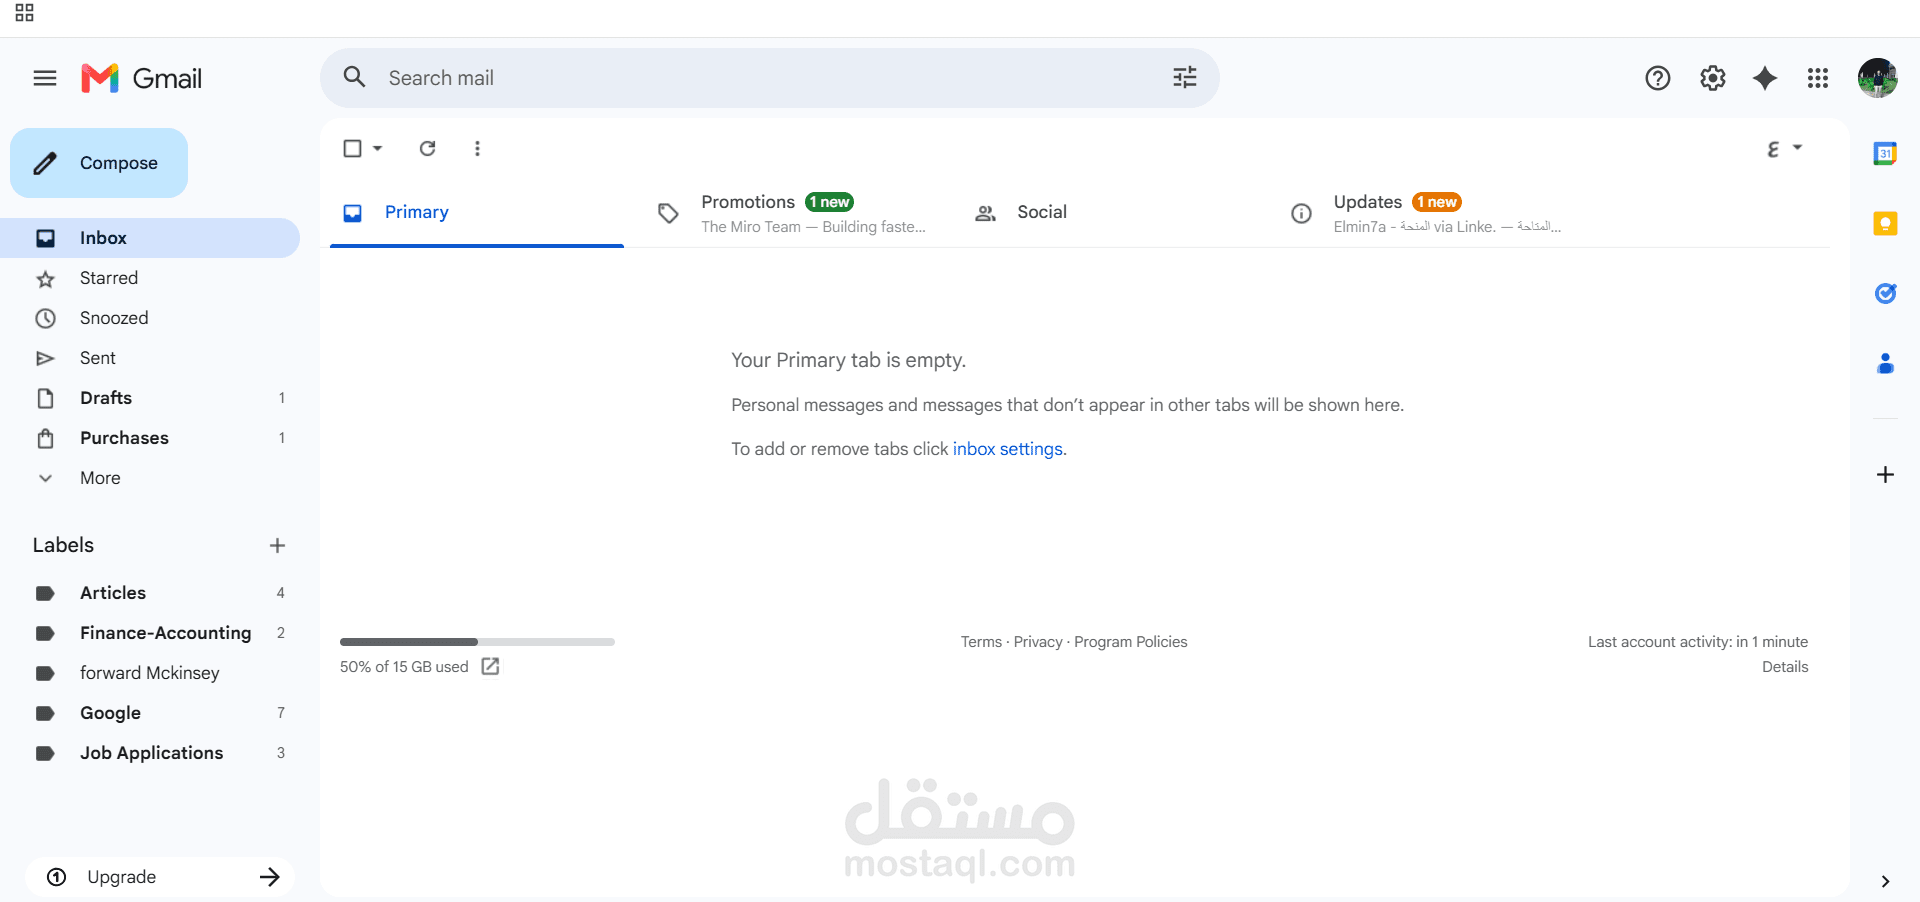
Task: Open the Google apps grid
Action: point(1818,78)
